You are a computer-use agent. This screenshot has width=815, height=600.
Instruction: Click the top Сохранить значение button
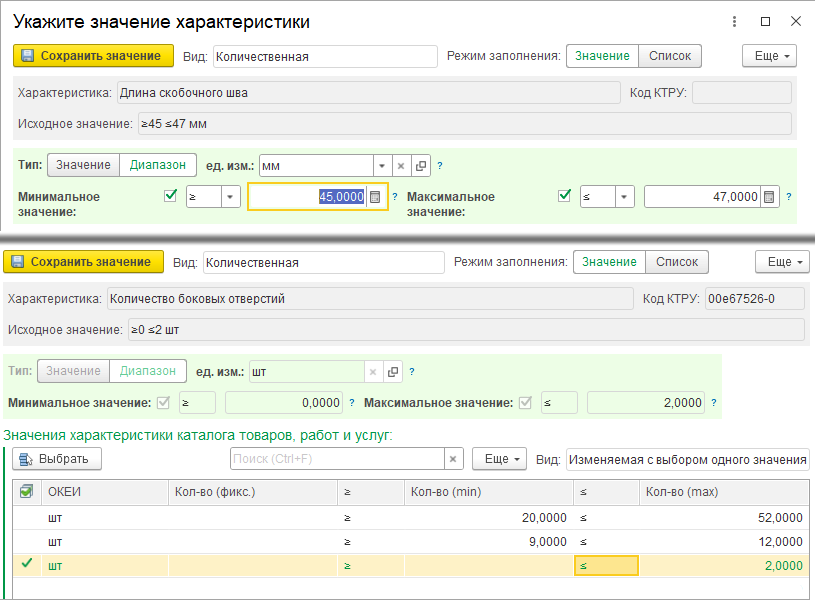coord(94,56)
